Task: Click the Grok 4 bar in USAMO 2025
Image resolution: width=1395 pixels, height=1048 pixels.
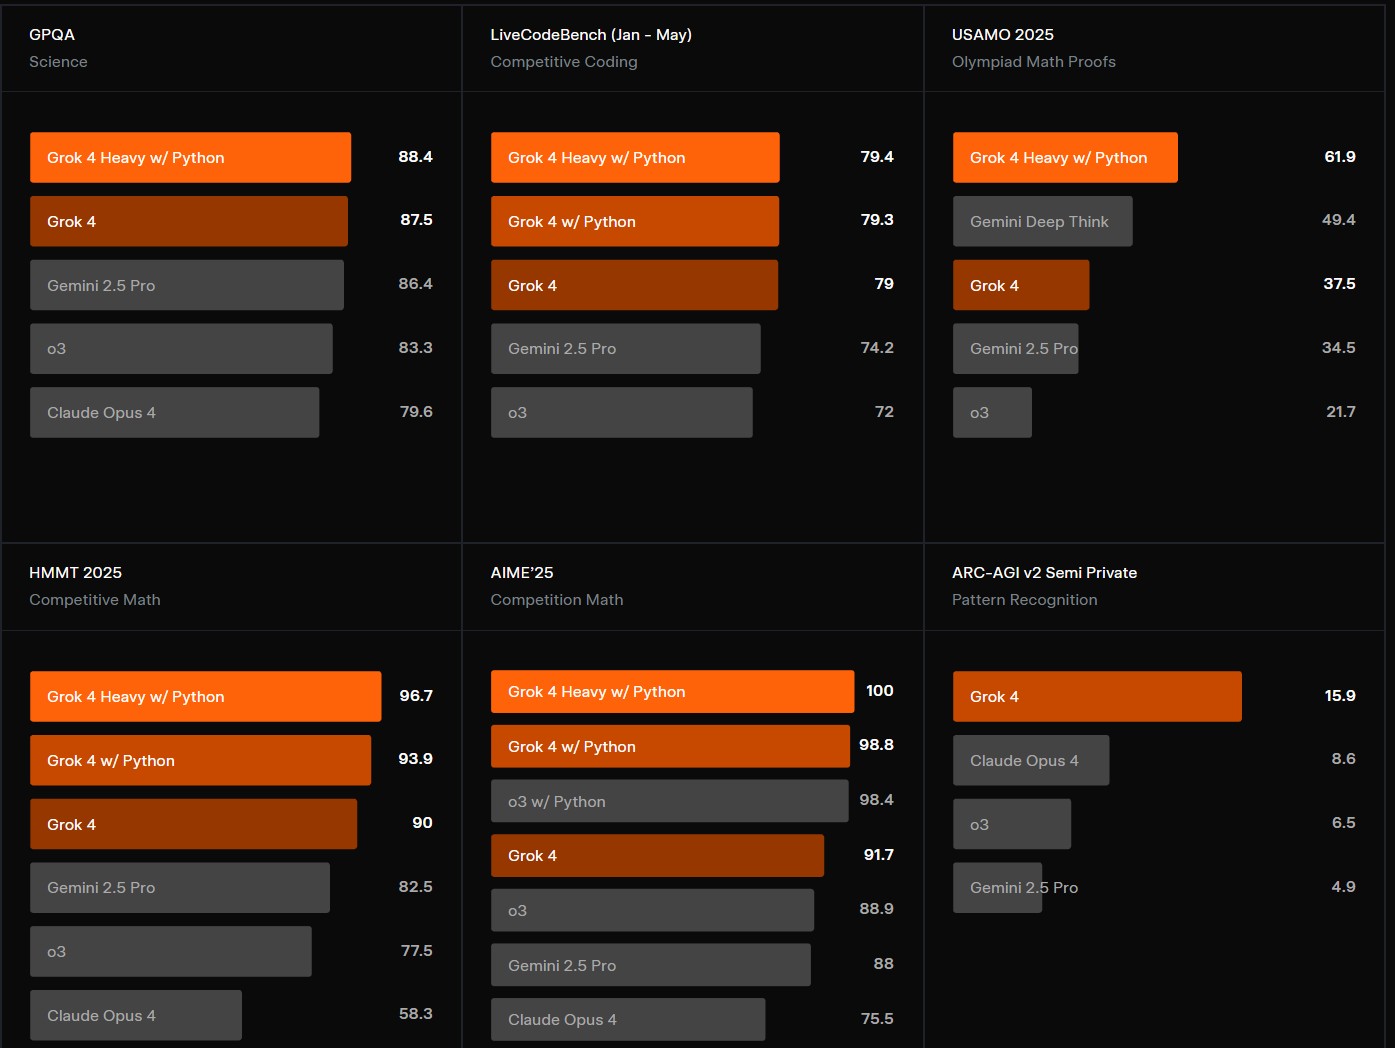Action: click(1021, 285)
